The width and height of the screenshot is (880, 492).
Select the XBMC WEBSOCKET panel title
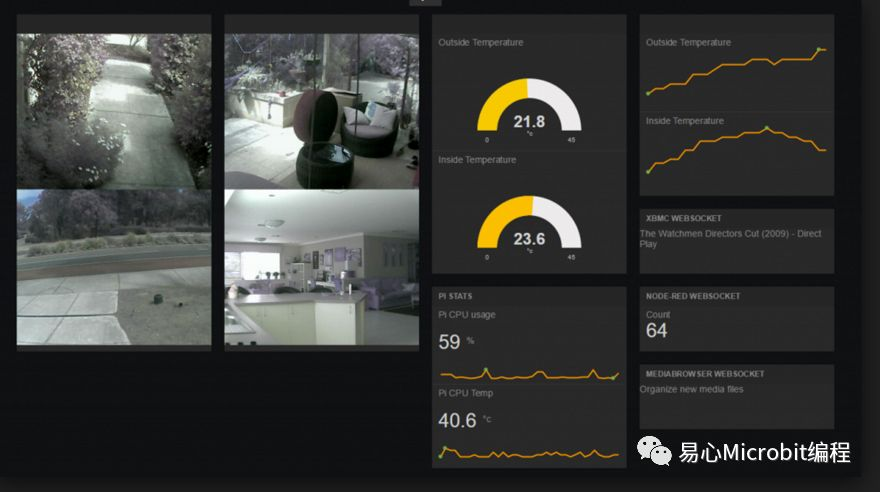683,218
